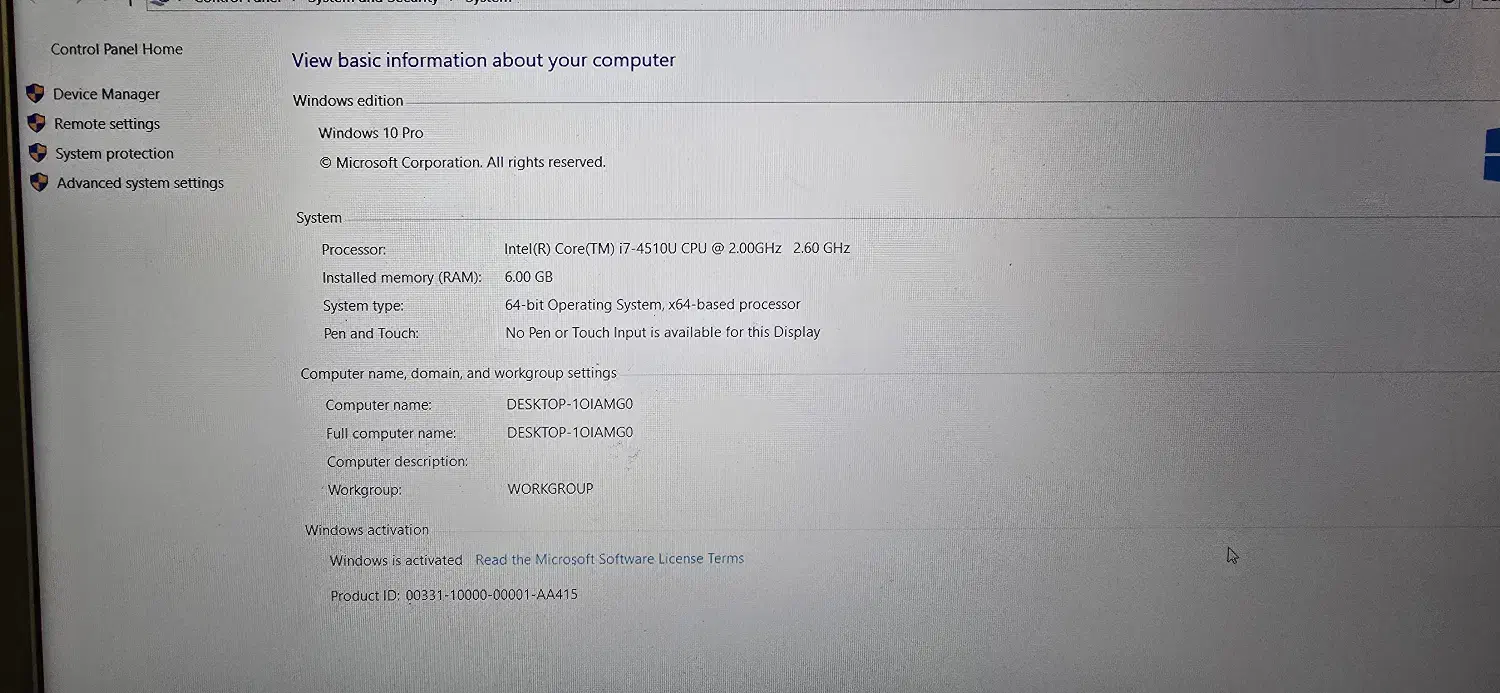Screen dimensions: 1500x693
Task: Click the Pen and Touch: label
Action: pos(371,333)
